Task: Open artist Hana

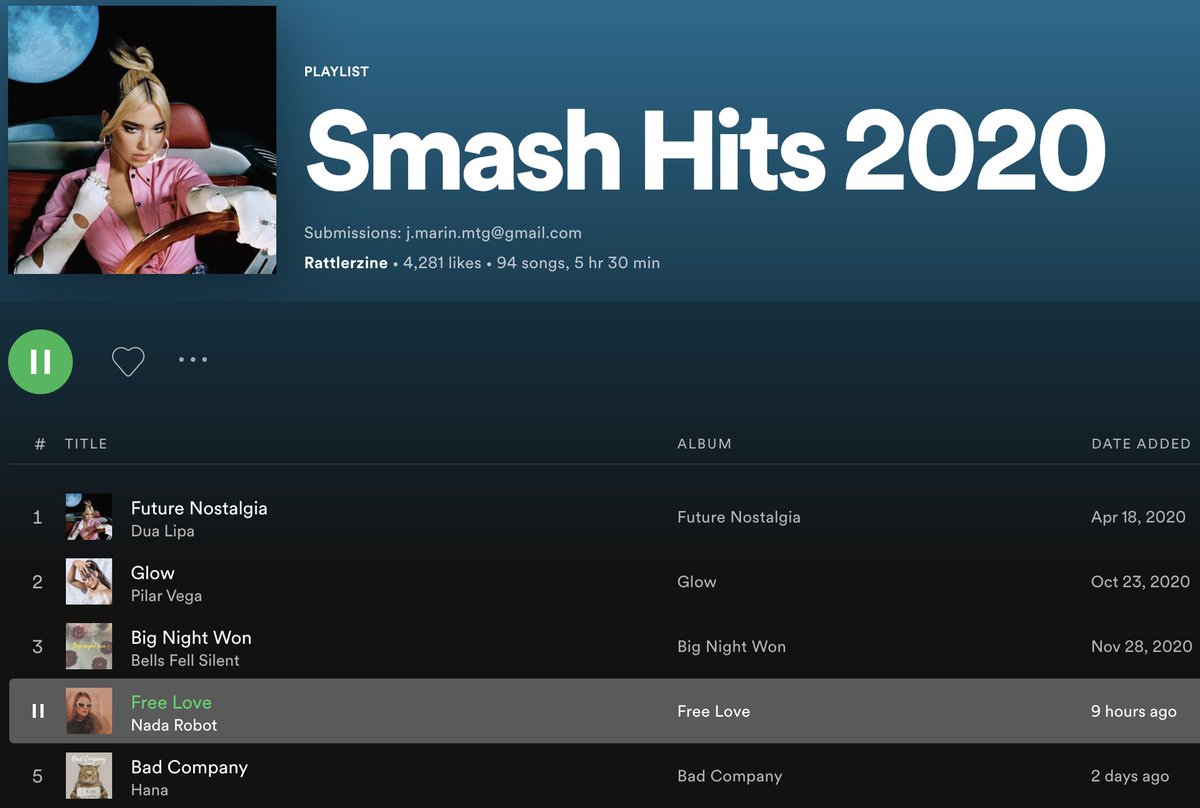Action: (149, 790)
